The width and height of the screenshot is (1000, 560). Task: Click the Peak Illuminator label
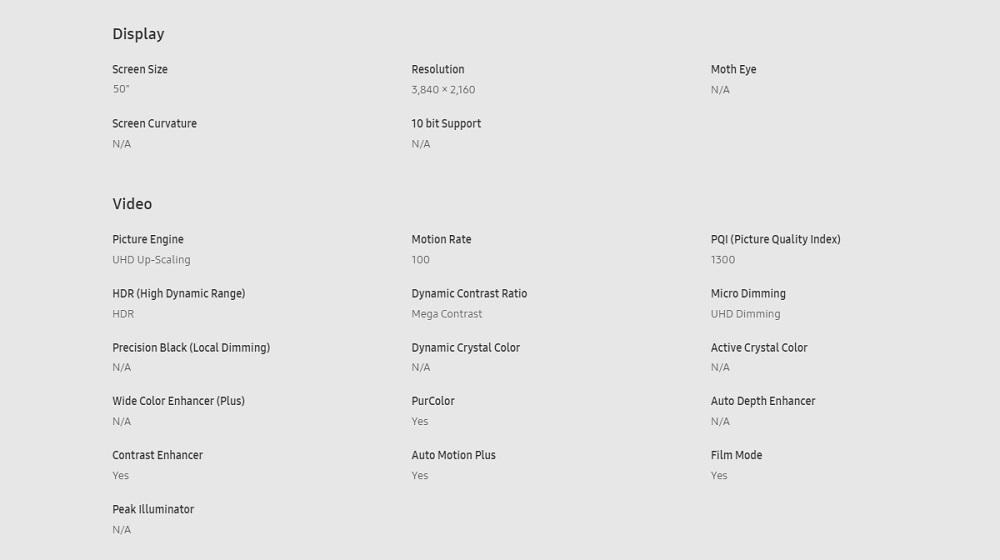click(153, 510)
